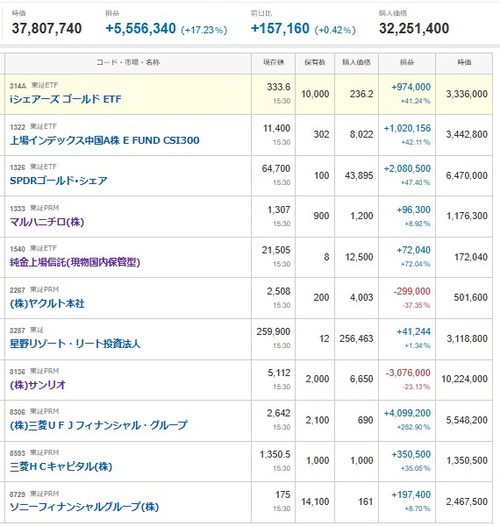The height and width of the screenshot is (526, 500).
Task: Click profit value +1,020,156
Action: pyautogui.click(x=407, y=128)
